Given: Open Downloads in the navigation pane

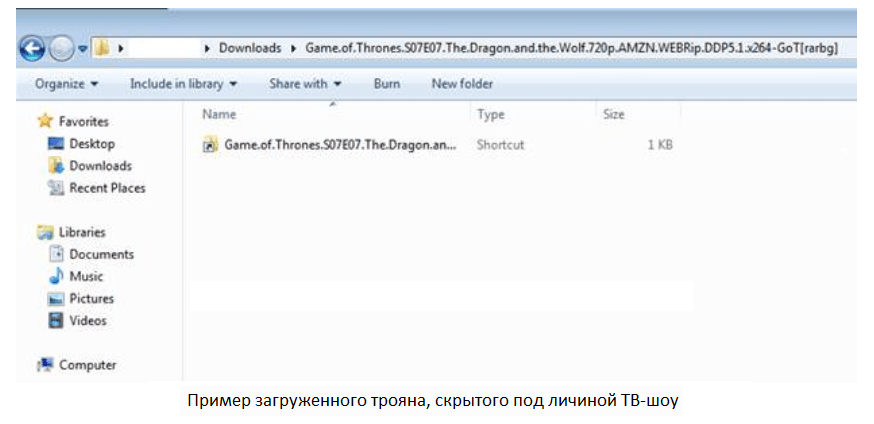Looking at the screenshot, I should point(100,166).
